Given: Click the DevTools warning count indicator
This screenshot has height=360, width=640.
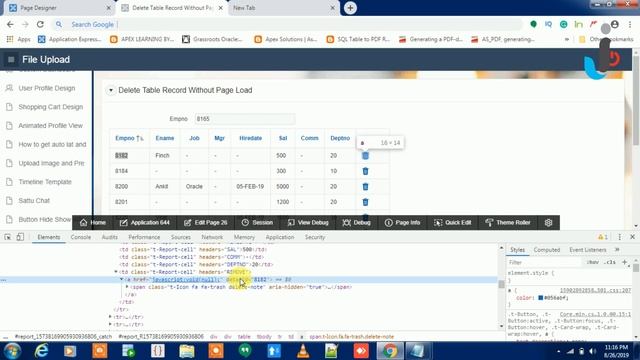Looking at the screenshot, I should click(x=603, y=237).
